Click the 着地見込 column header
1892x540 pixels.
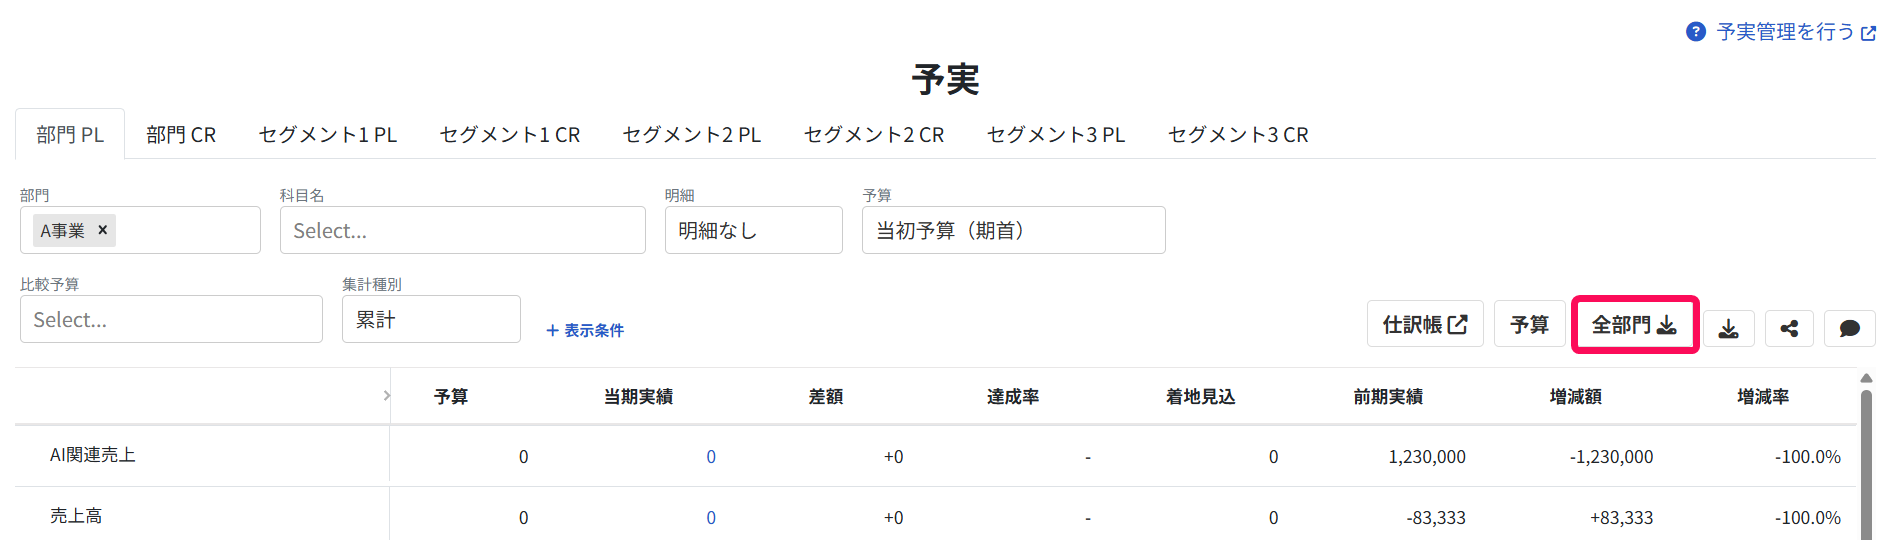(1201, 397)
